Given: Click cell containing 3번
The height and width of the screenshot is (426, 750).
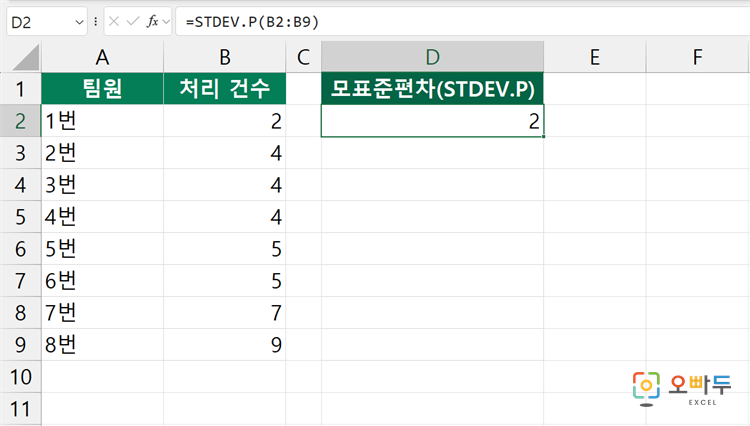Looking at the screenshot, I should pyautogui.click(x=102, y=185).
